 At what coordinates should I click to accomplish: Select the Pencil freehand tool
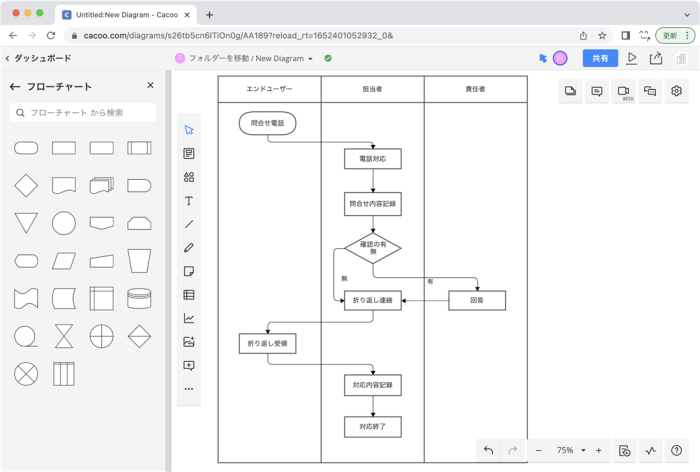(189, 248)
